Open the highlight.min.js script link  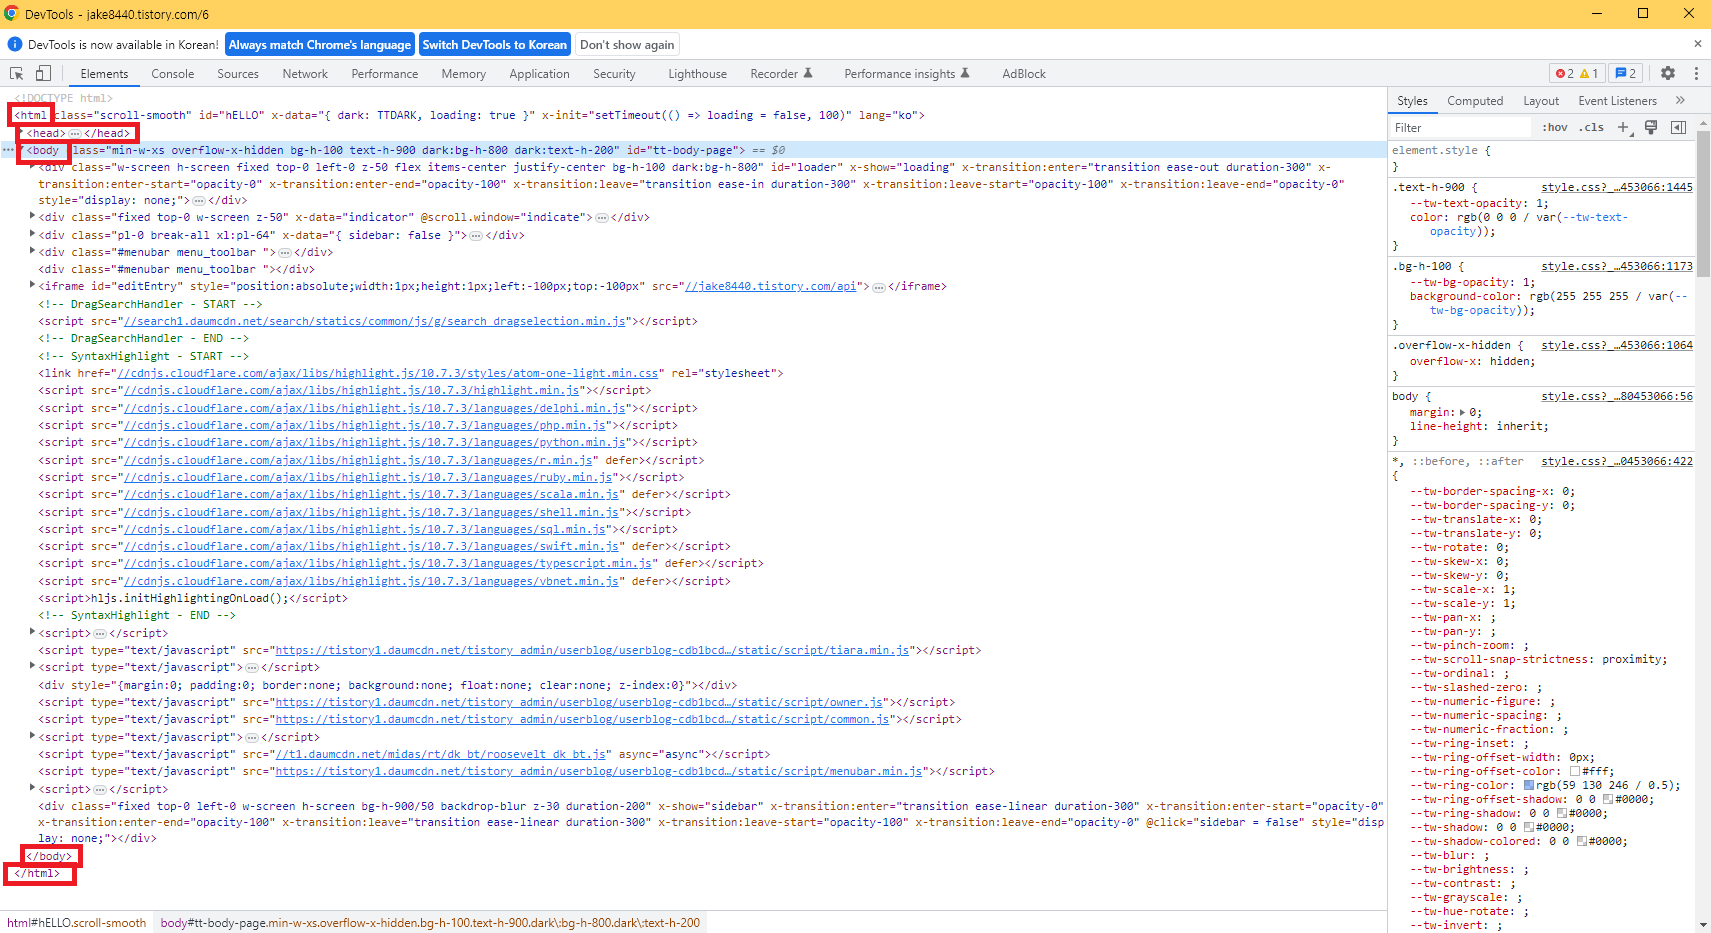(351, 390)
